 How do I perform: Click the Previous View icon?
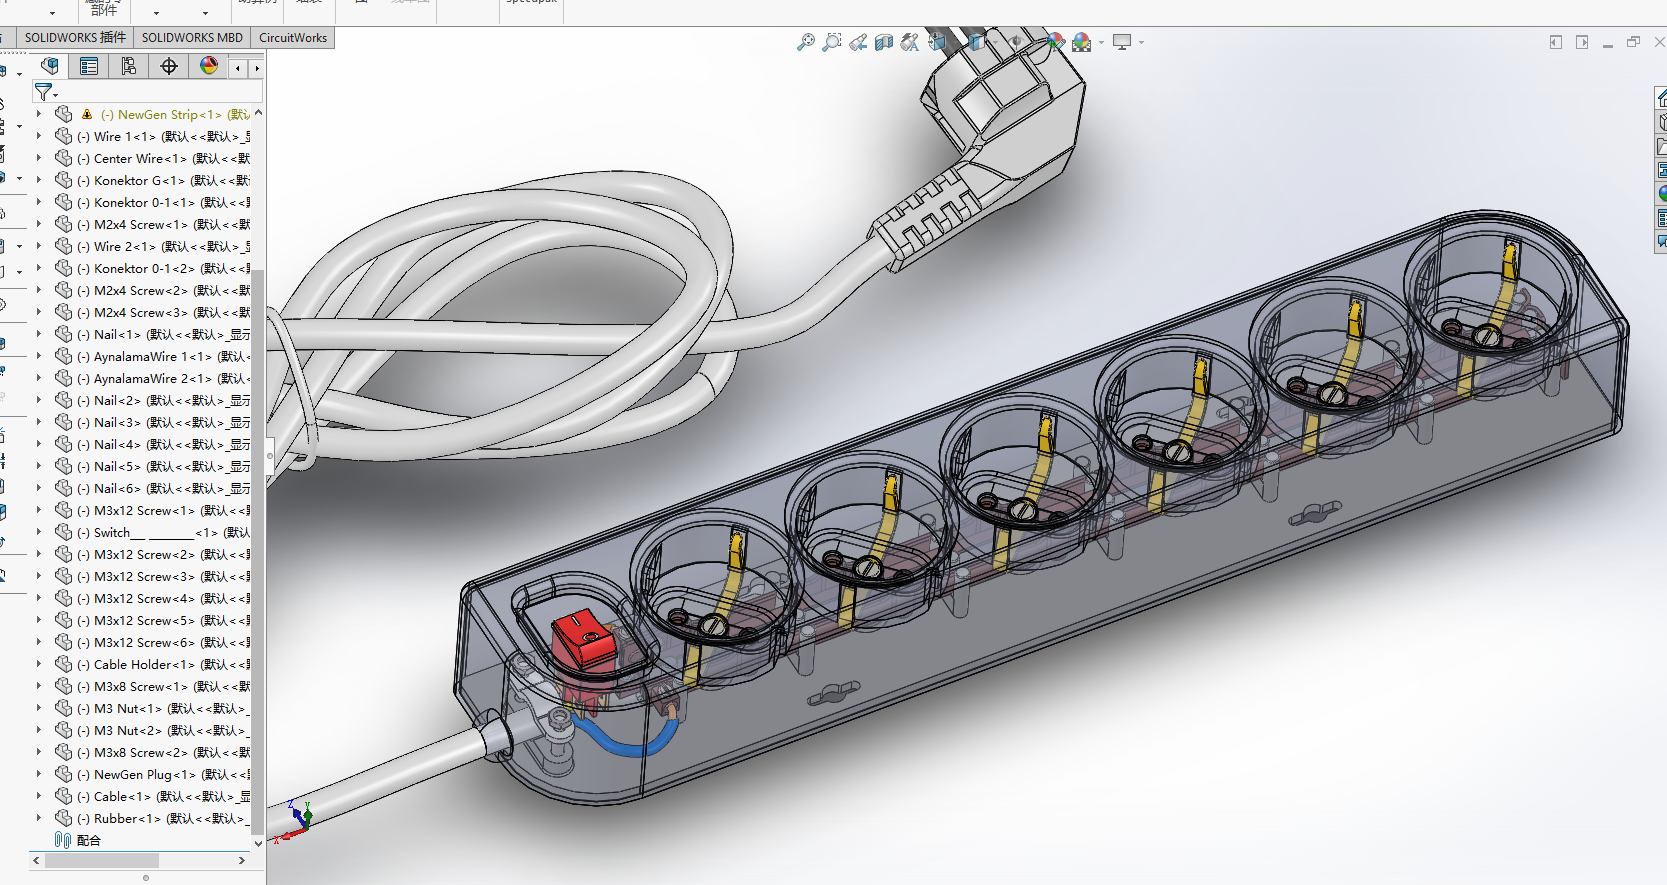click(x=858, y=42)
